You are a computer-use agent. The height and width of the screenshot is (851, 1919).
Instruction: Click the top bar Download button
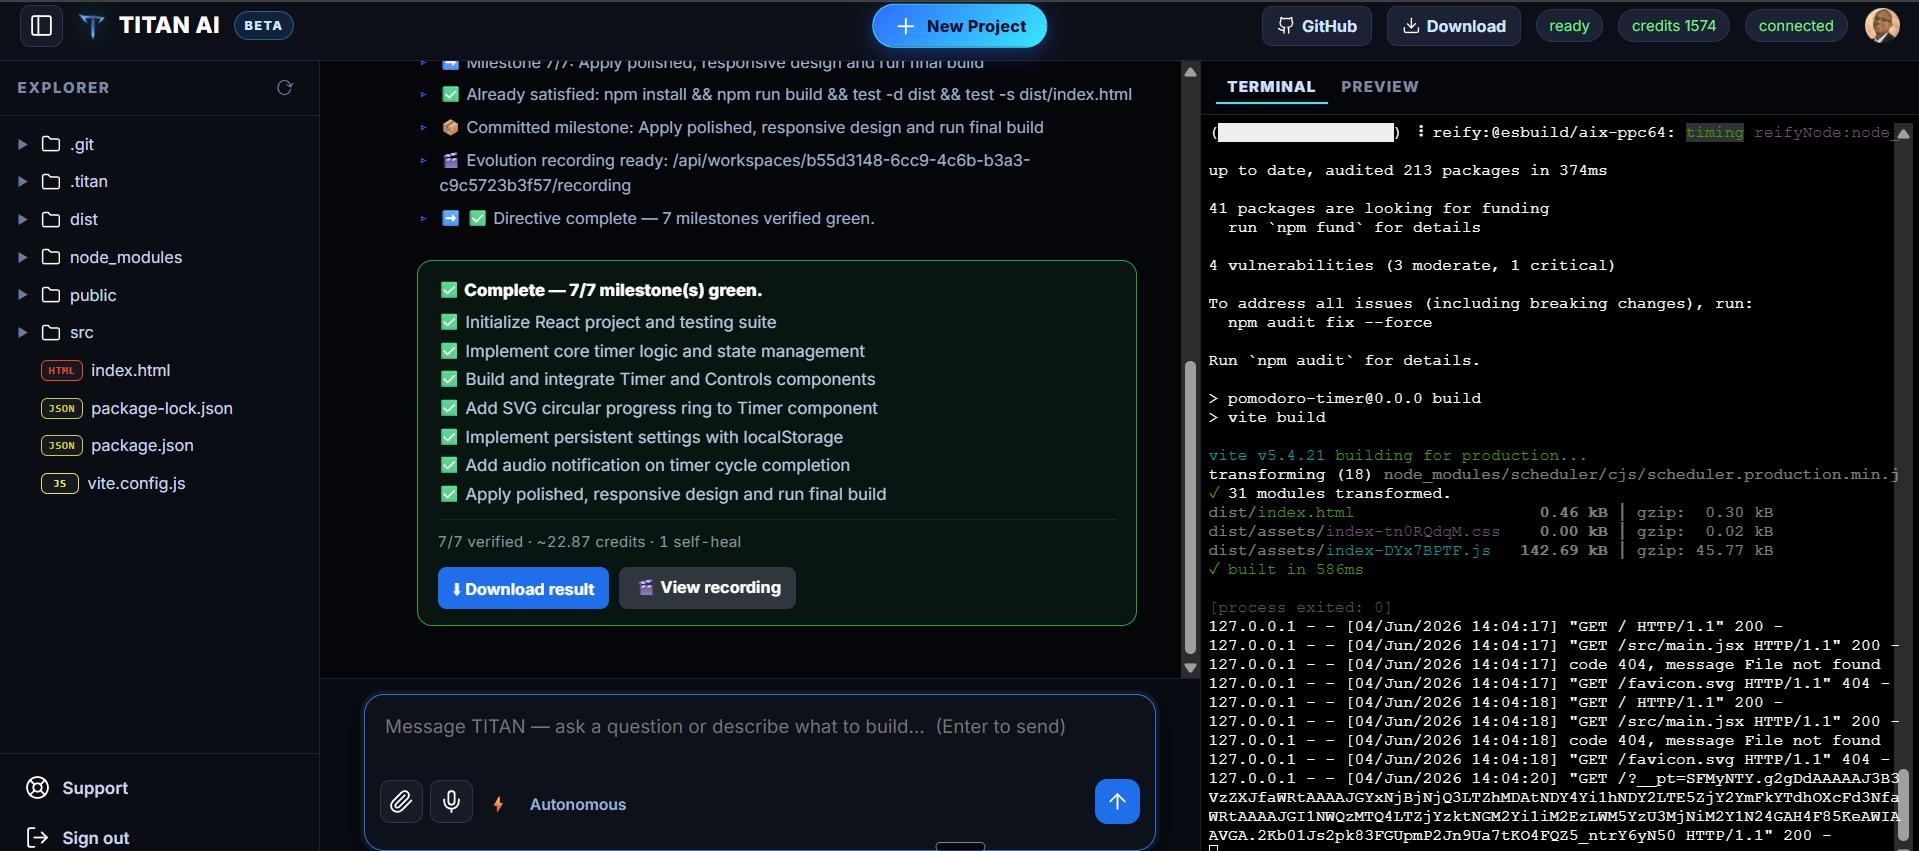(1453, 26)
